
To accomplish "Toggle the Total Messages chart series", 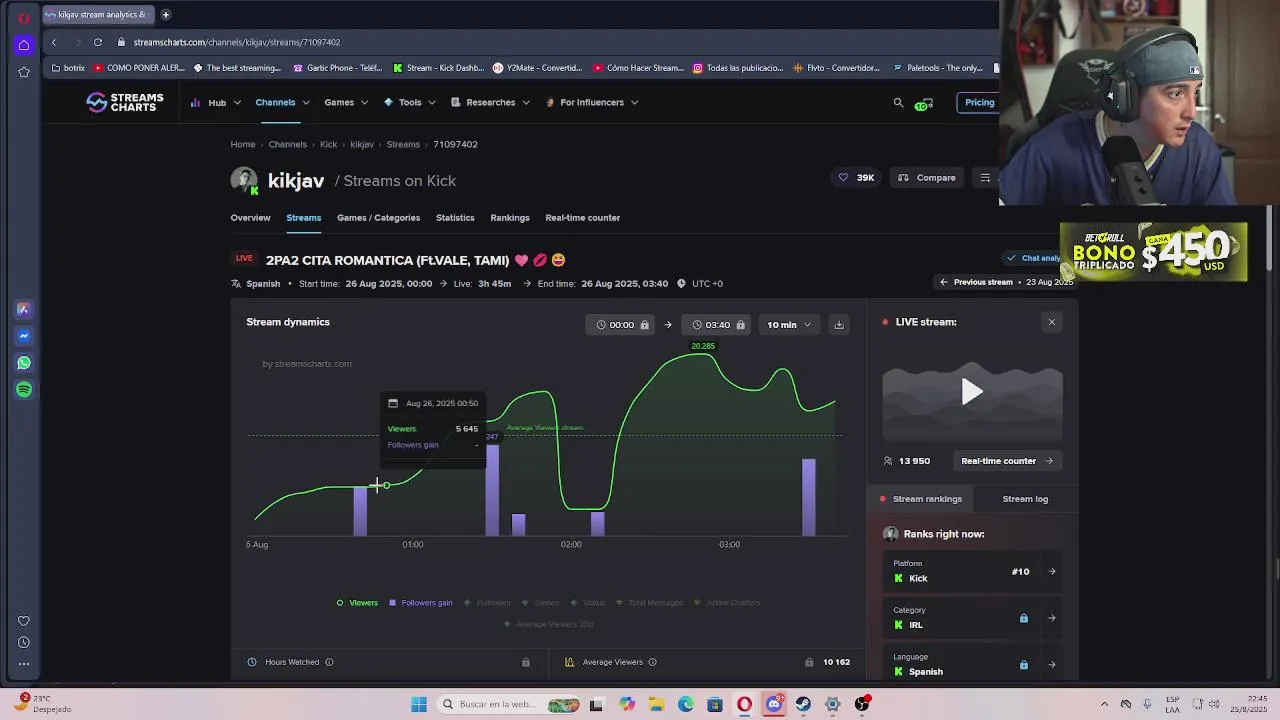I will coord(649,603).
